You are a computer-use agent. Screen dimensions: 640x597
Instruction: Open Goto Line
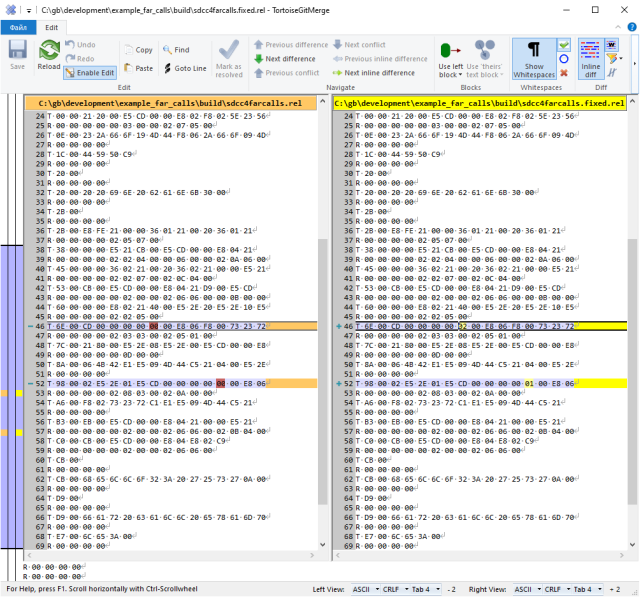185,68
